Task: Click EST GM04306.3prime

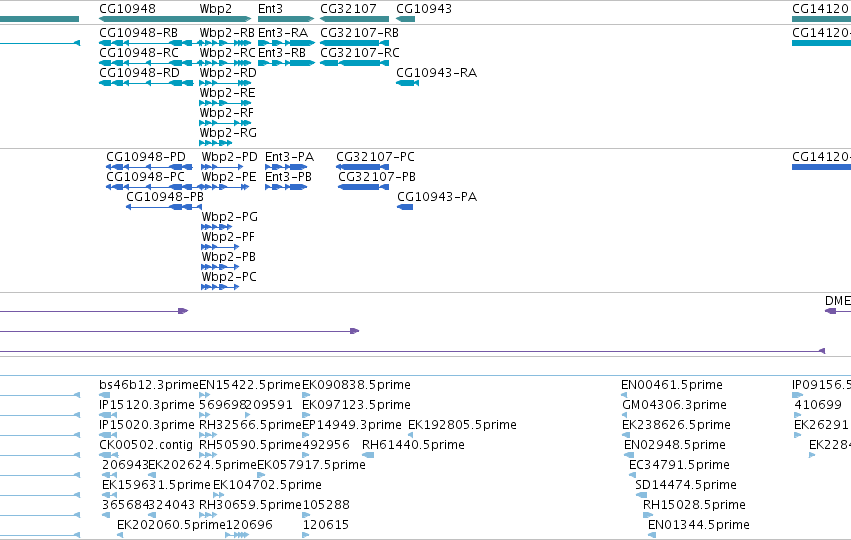Action: [625, 415]
